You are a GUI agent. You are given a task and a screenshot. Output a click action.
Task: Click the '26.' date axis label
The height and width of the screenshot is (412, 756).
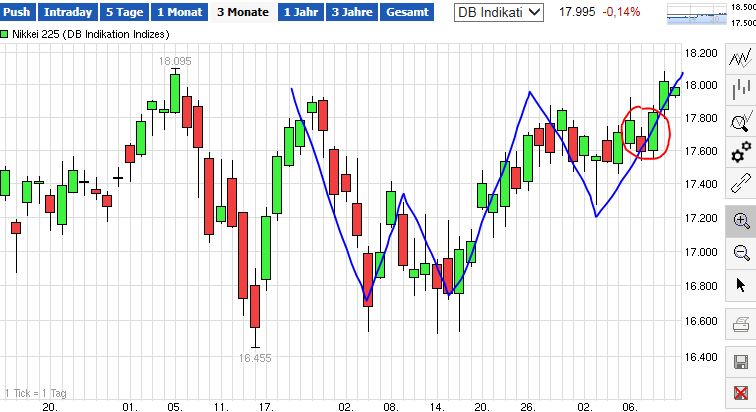point(528,407)
